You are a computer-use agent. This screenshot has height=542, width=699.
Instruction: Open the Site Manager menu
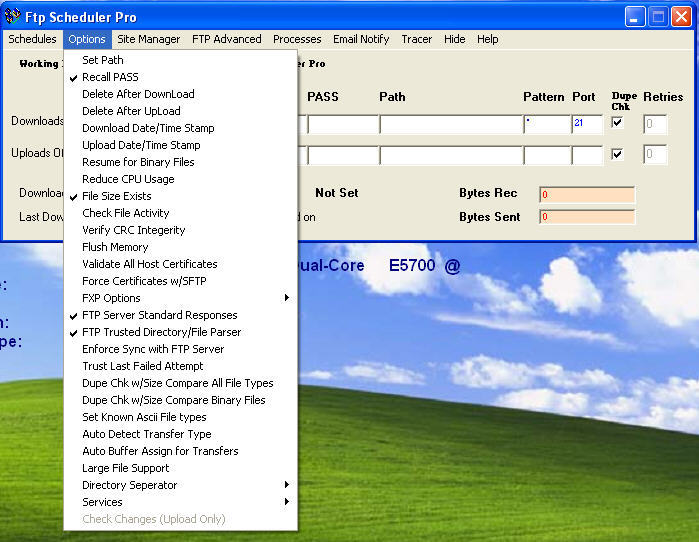148,39
